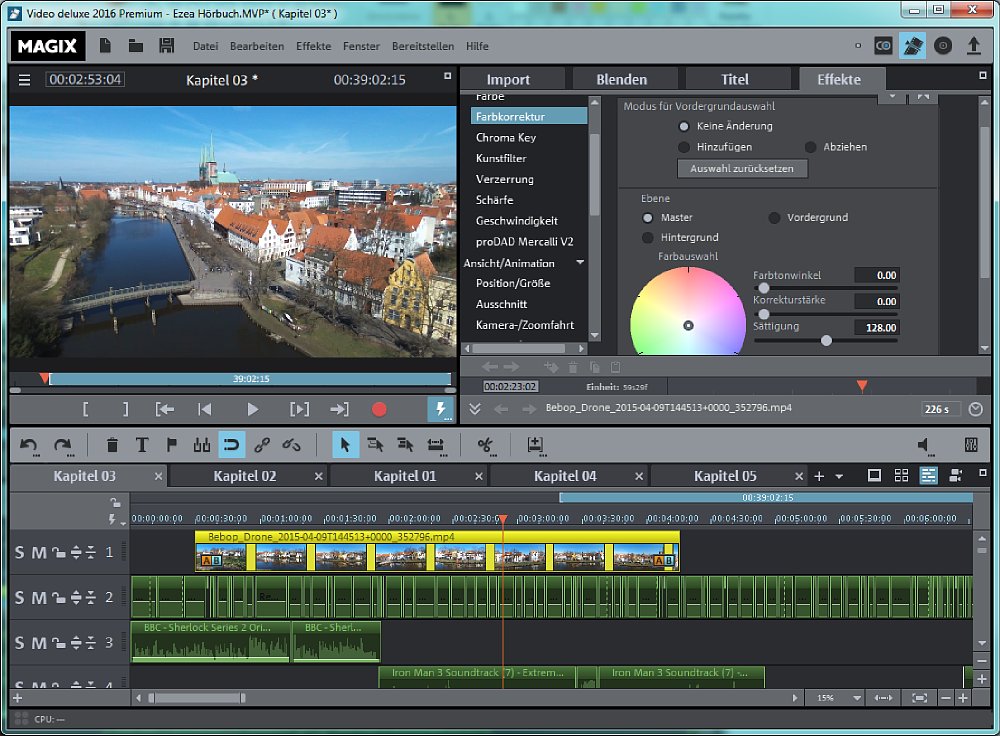Click the 'Auswahl zurücksetzen' button
The image size is (1000, 736).
[x=742, y=169]
